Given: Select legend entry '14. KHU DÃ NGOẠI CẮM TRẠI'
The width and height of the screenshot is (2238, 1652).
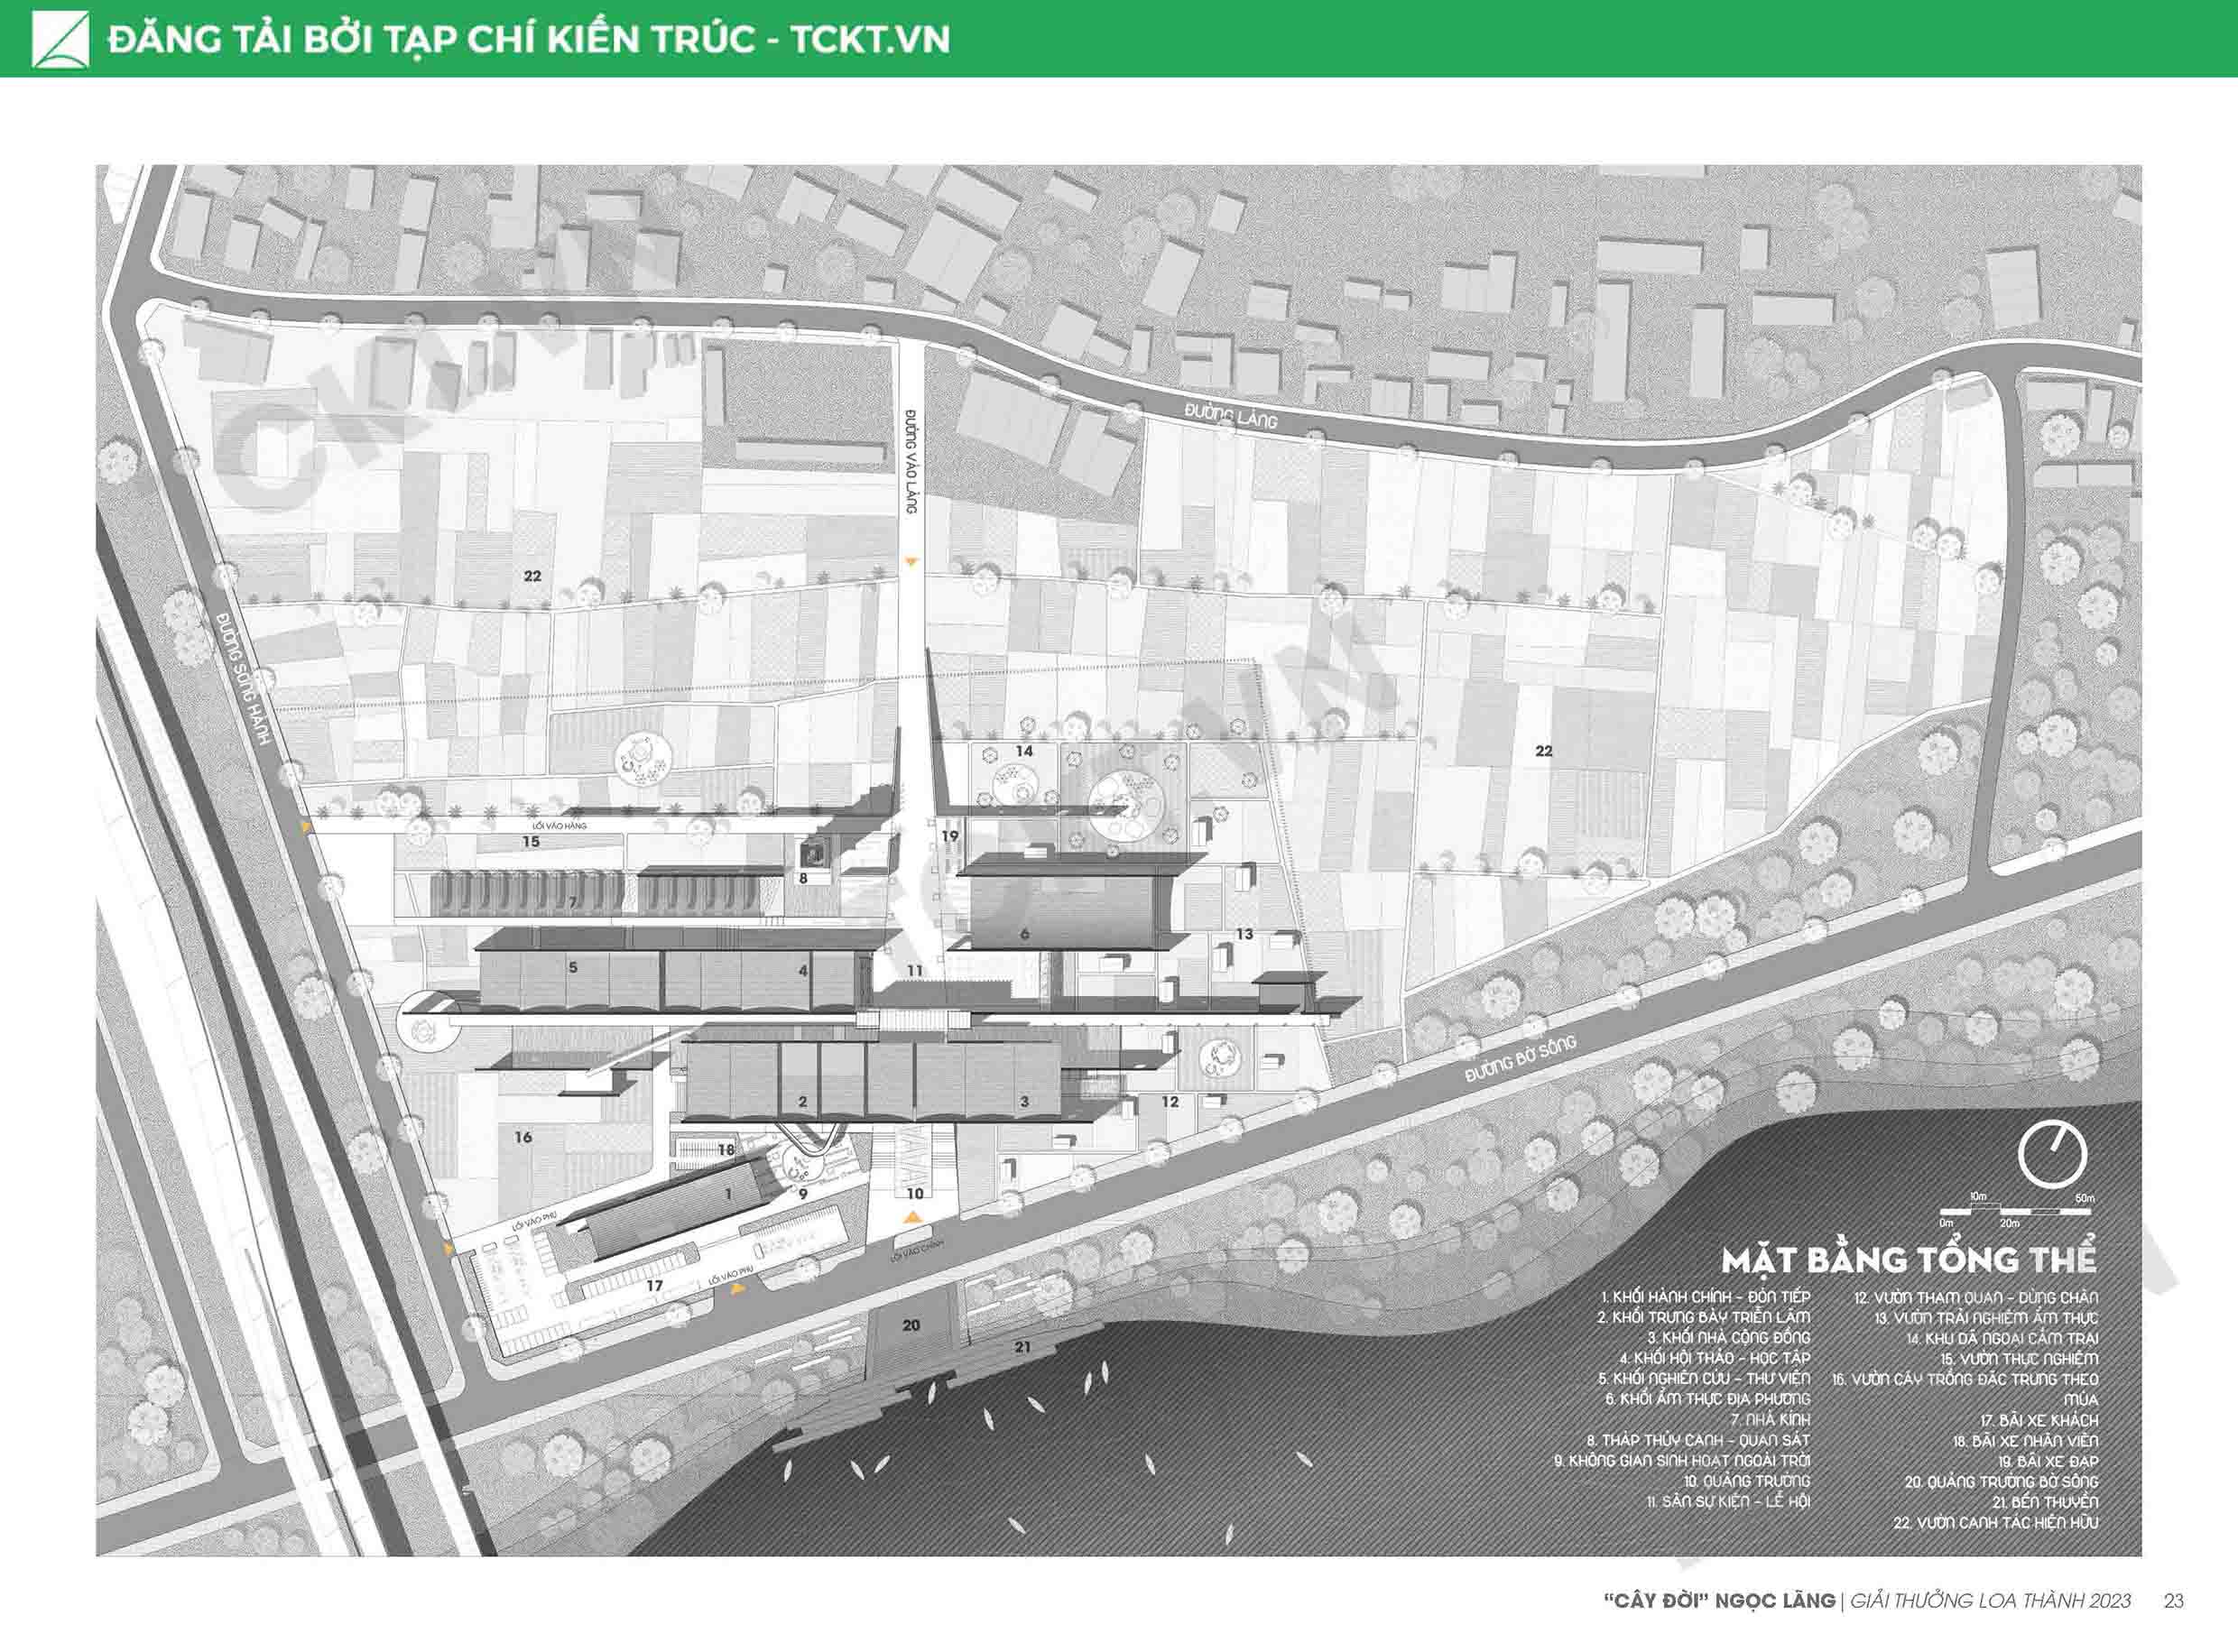Looking at the screenshot, I should tap(2002, 1338).
